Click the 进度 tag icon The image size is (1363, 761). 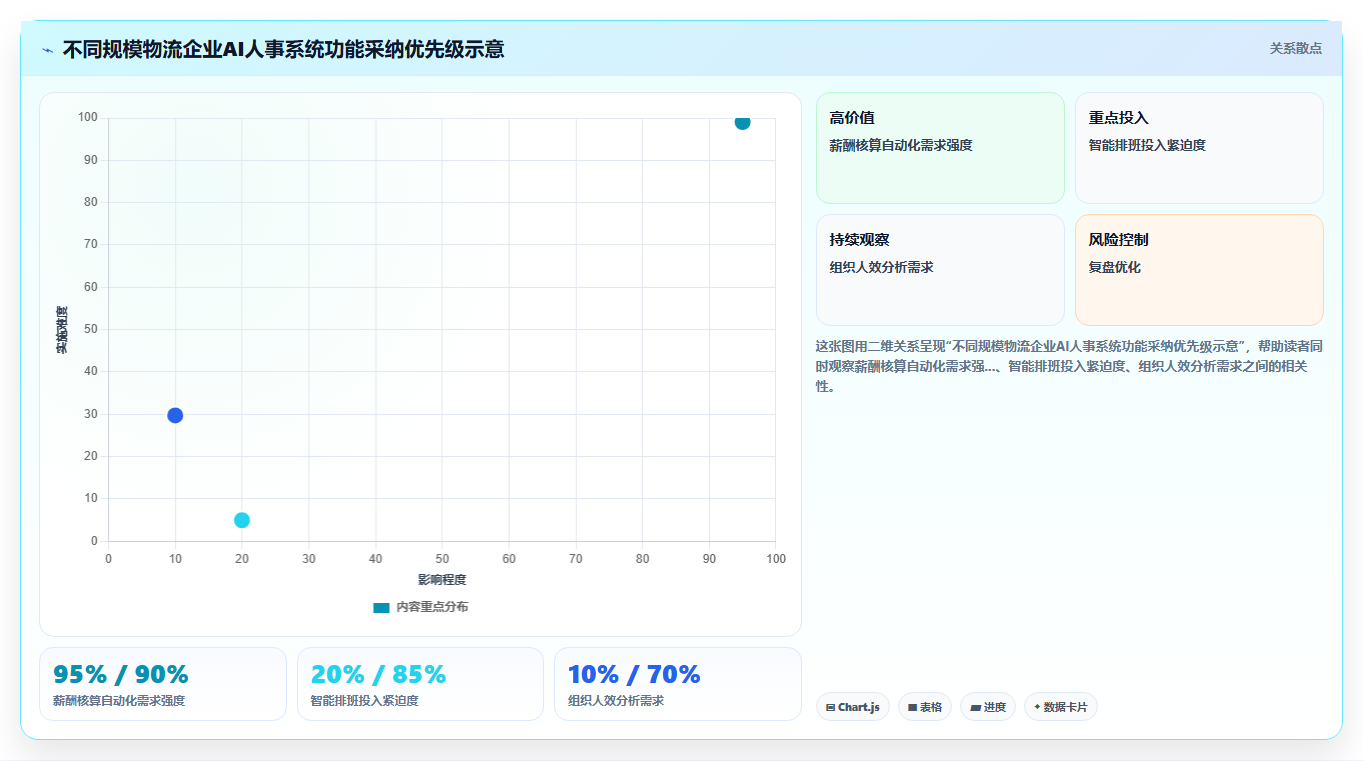tap(975, 707)
